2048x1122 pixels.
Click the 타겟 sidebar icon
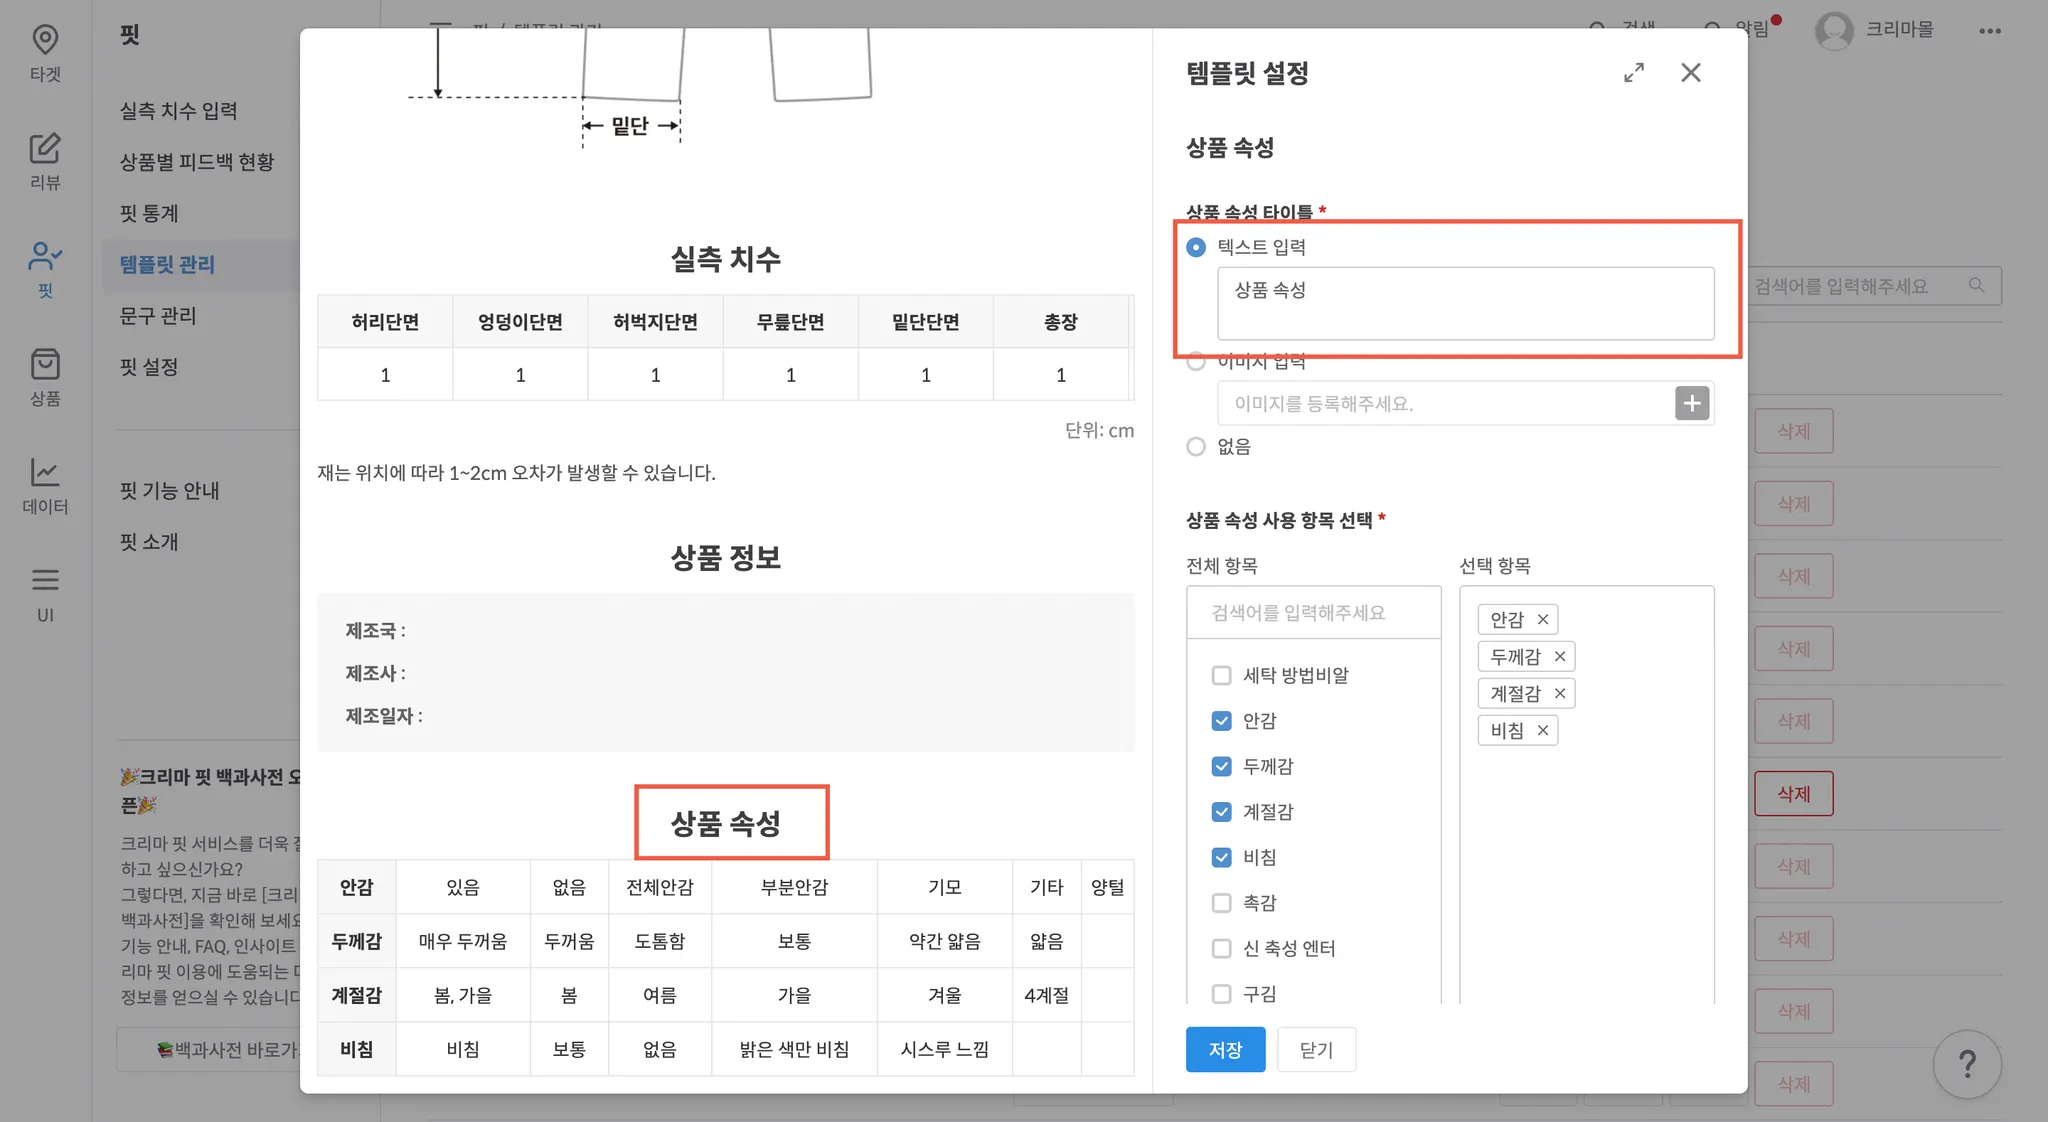coord(45,41)
